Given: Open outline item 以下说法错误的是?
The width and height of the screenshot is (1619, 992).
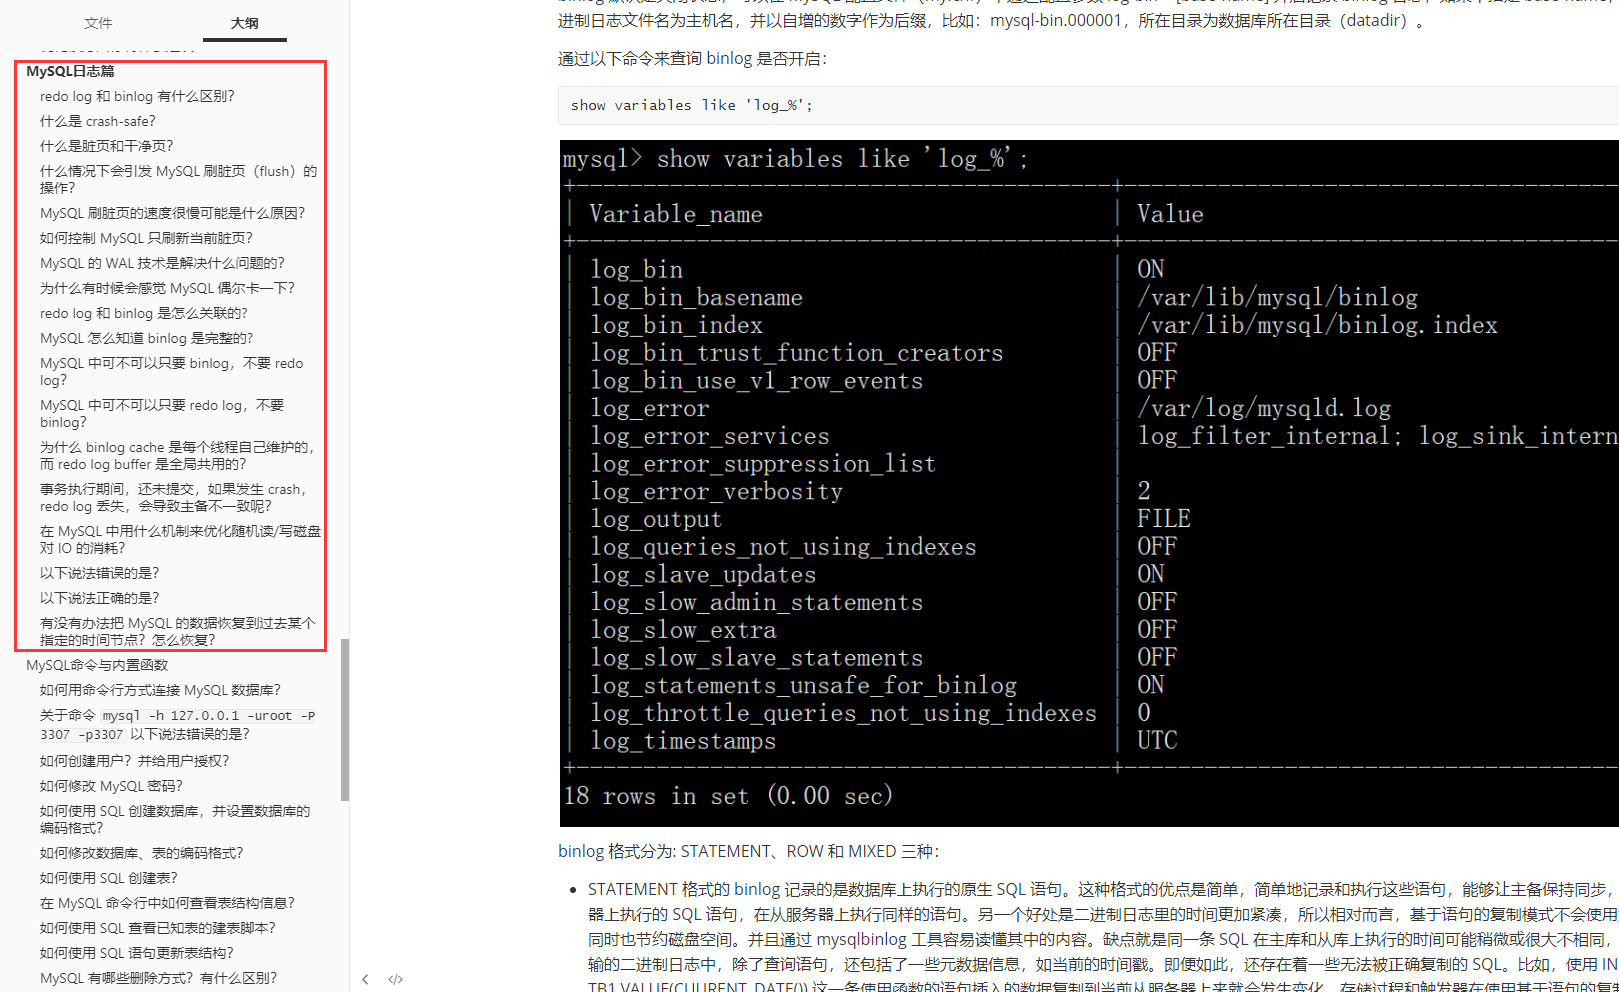Looking at the screenshot, I should [x=100, y=573].
